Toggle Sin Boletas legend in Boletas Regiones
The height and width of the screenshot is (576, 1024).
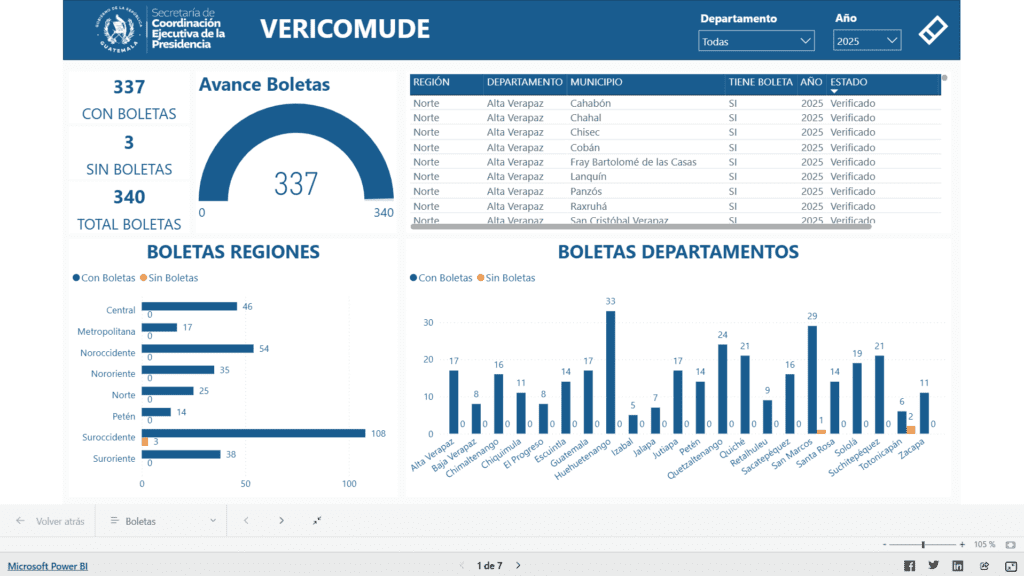click(x=170, y=278)
